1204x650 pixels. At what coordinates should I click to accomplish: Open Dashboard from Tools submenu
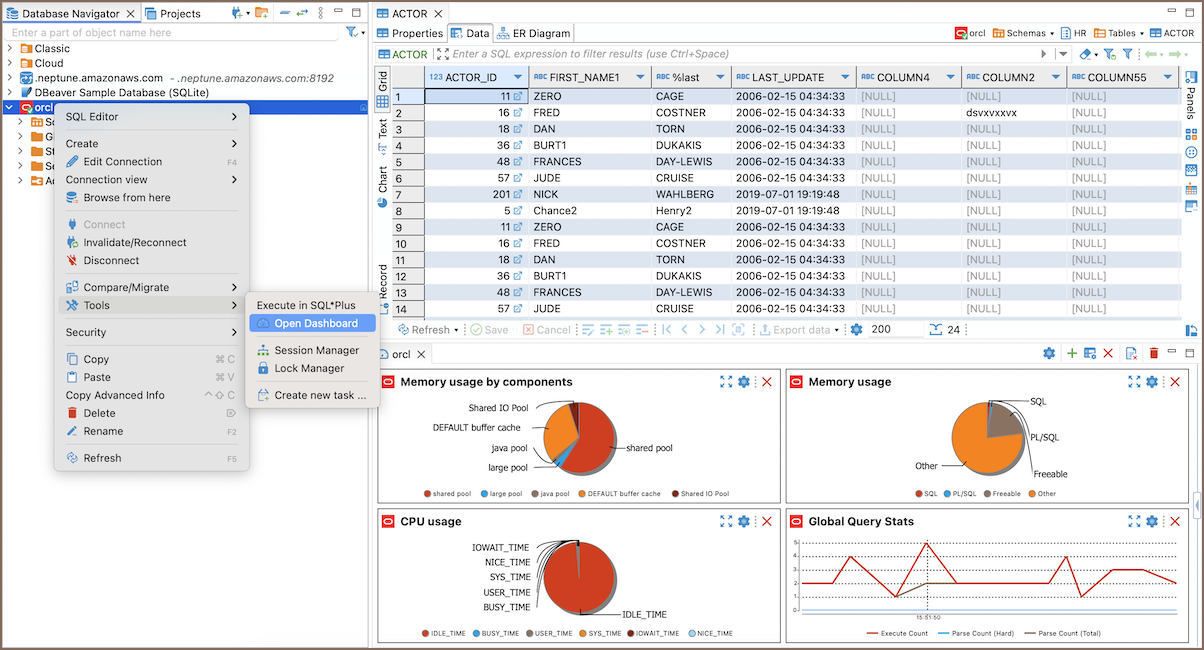pos(312,323)
